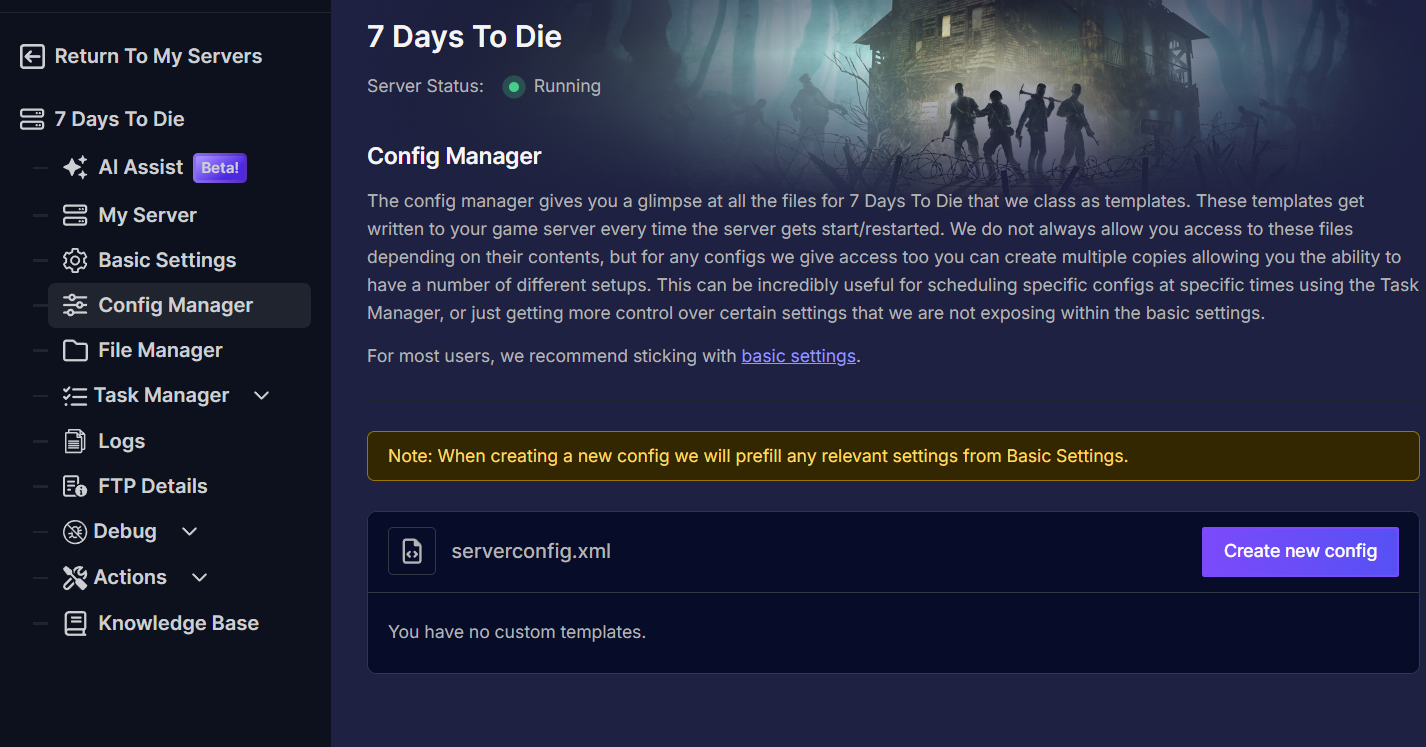Viewport: 1426px width, 747px height.
Task: Click the File Manager folder icon
Action: click(75, 350)
